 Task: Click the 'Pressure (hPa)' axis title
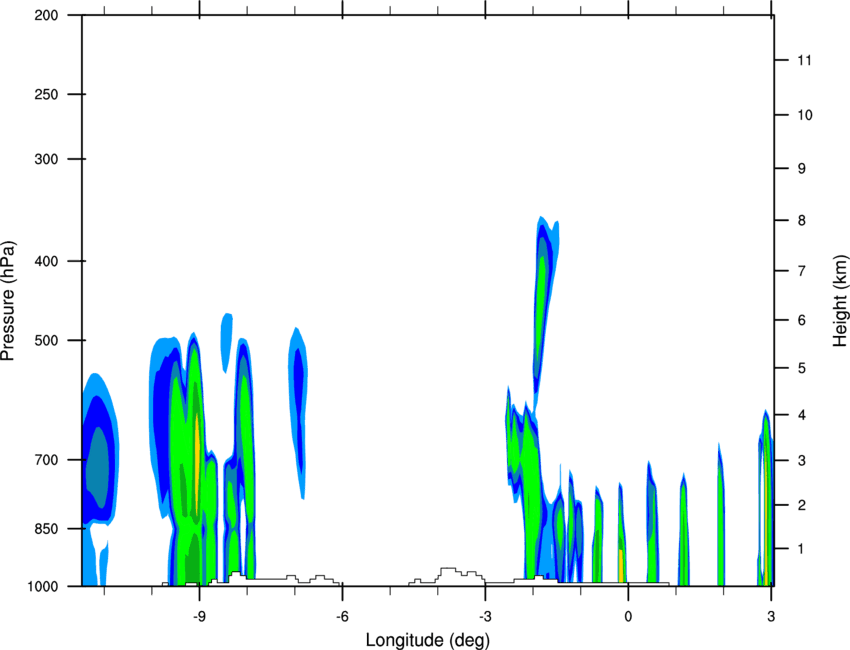pos(8,300)
